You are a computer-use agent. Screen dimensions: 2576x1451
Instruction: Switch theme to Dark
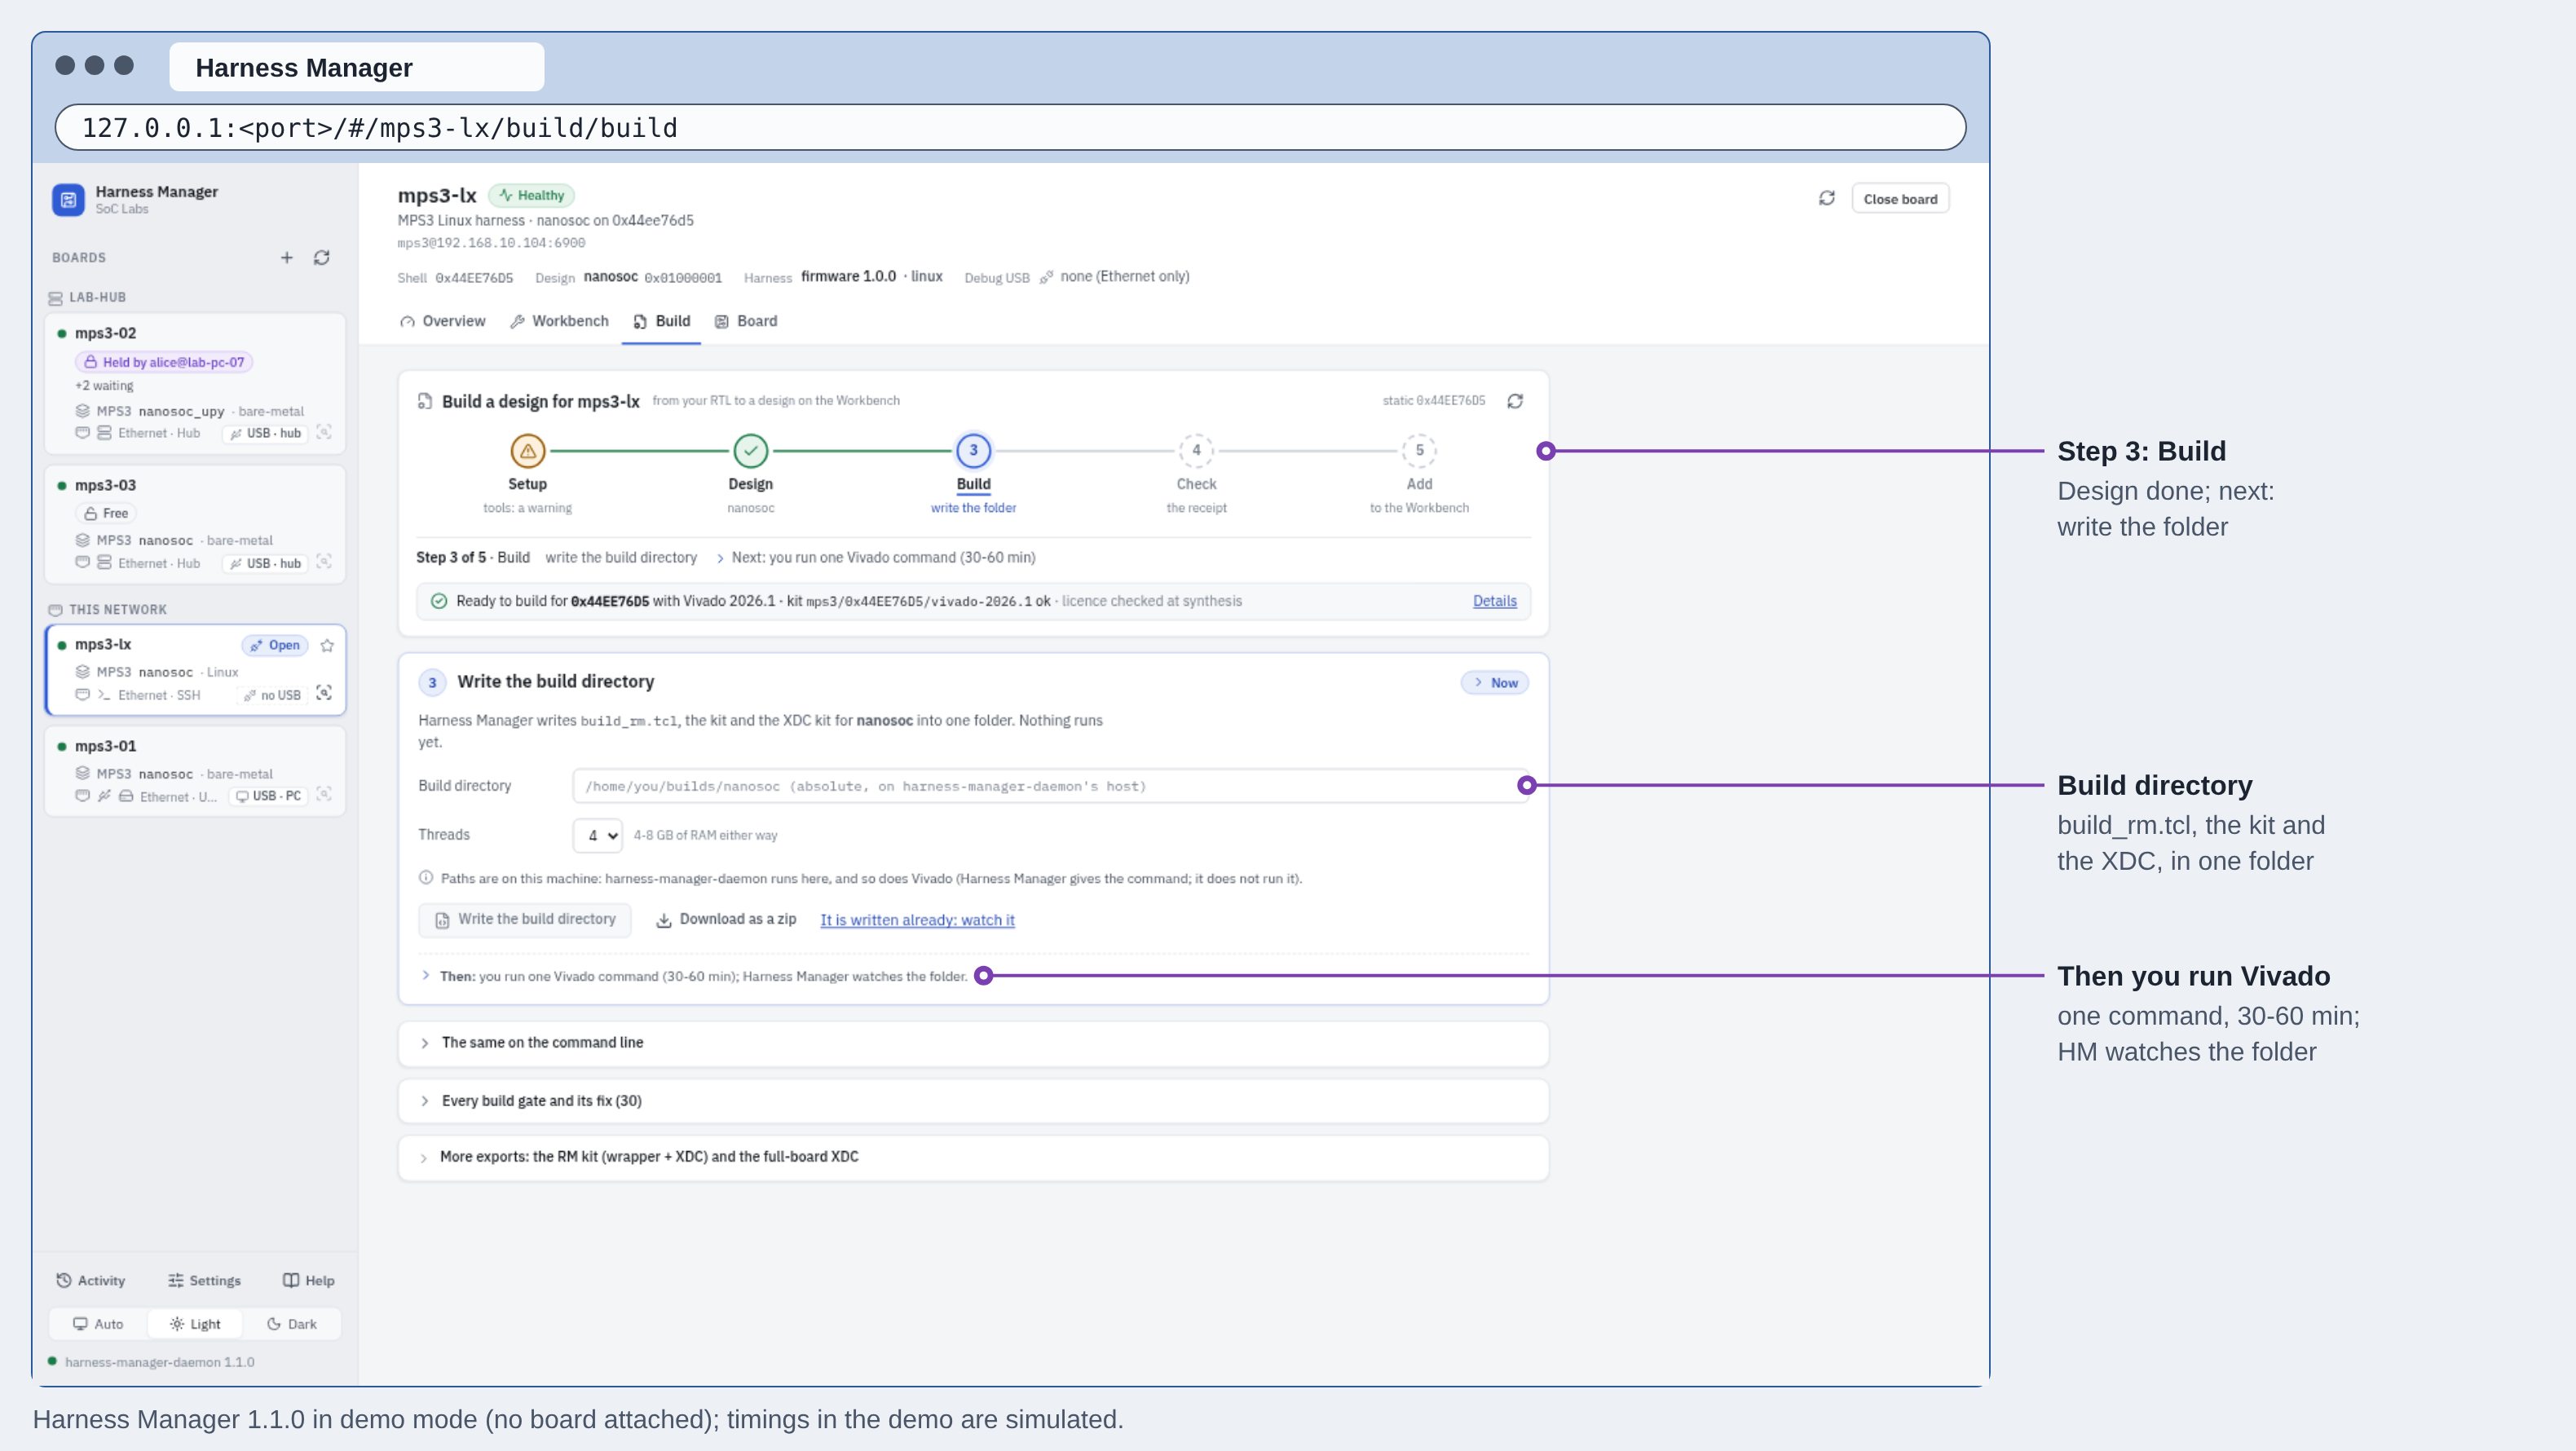tap(292, 1324)
